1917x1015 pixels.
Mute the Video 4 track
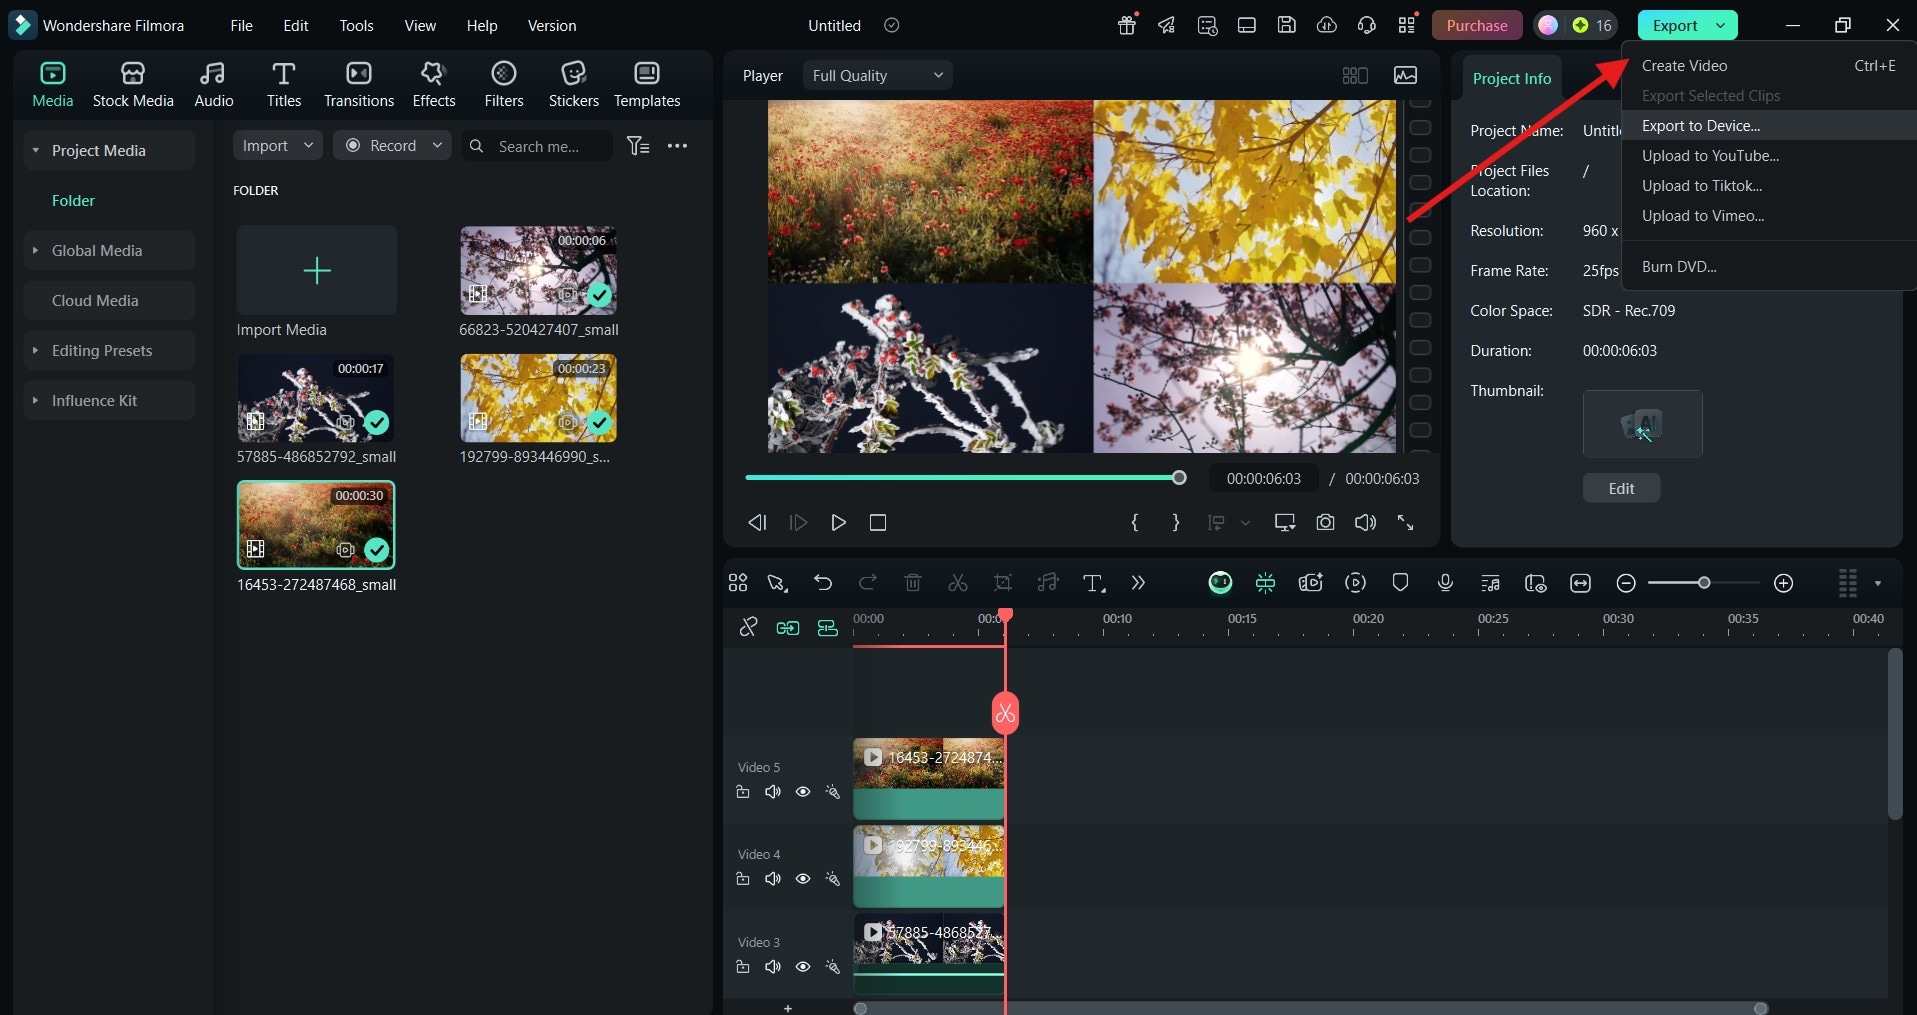773,879
